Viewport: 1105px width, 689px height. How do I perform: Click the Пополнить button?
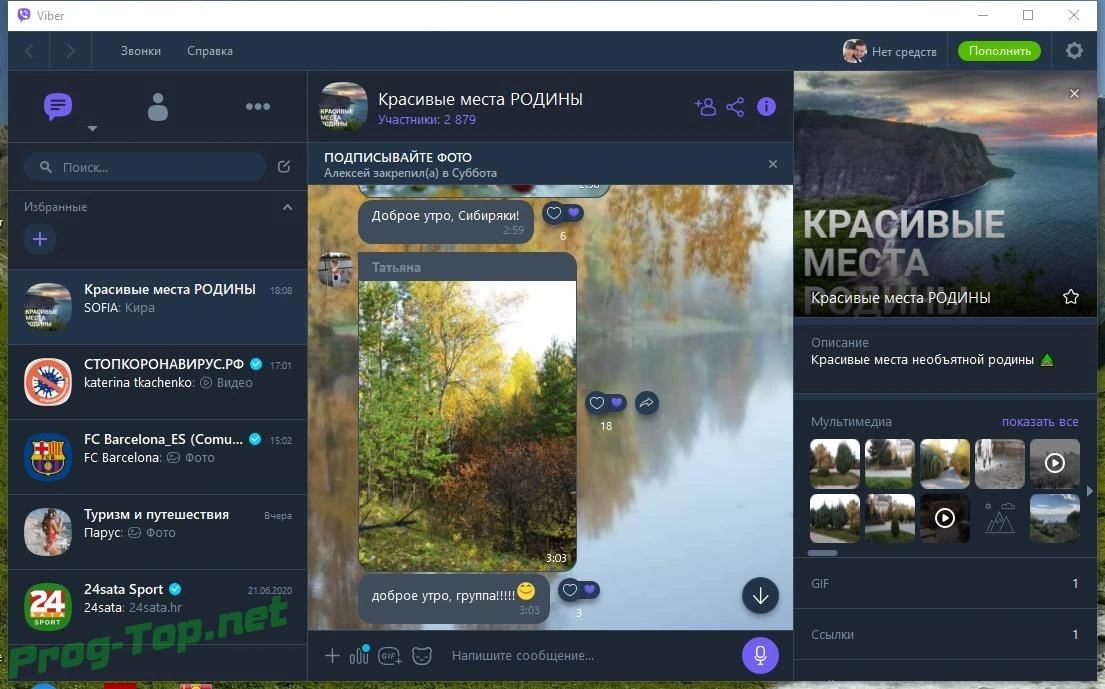pyautogui.click(x=999, y=51)
